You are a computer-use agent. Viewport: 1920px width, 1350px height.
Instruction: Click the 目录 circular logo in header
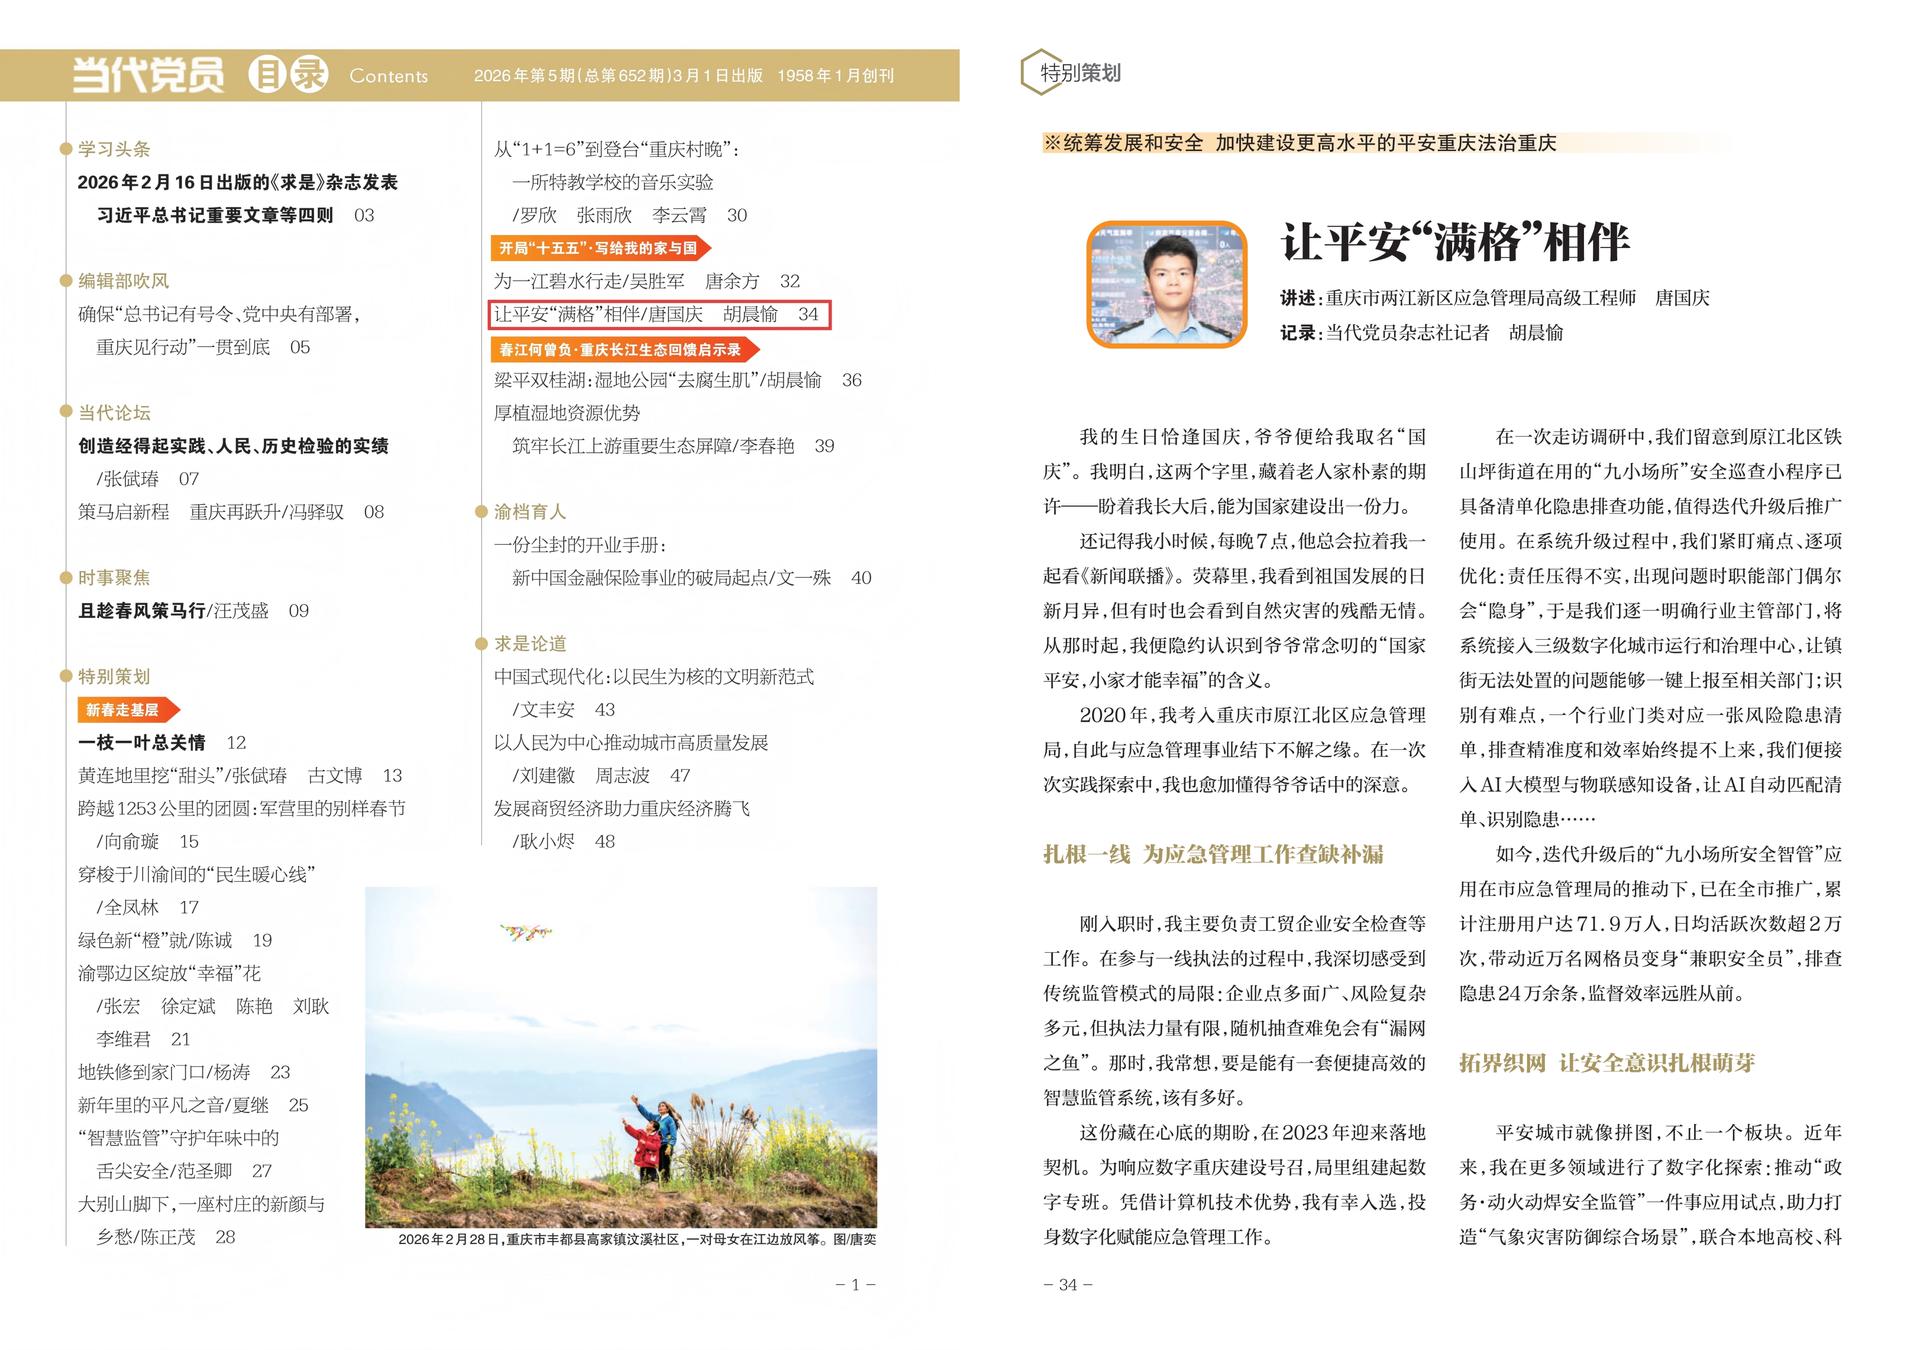click(x=288, y=75)
